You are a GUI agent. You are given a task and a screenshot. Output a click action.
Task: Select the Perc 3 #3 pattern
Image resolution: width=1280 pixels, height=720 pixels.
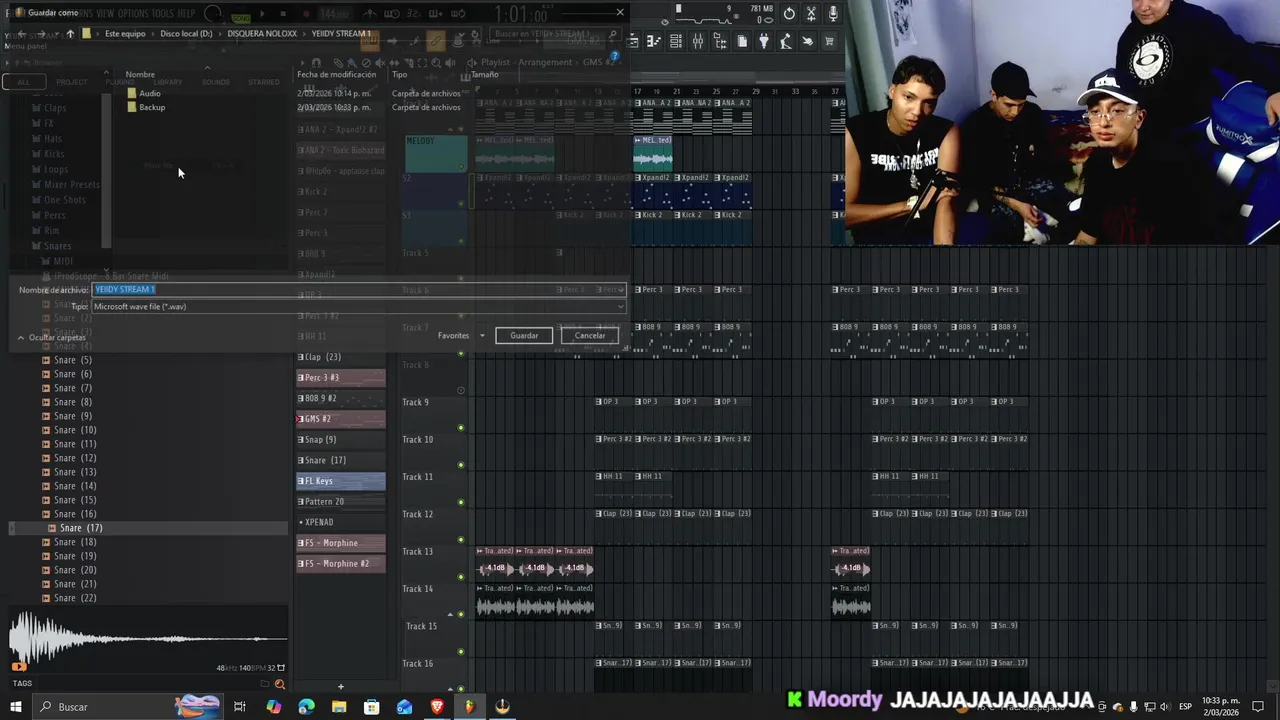(x=341, y=378)
